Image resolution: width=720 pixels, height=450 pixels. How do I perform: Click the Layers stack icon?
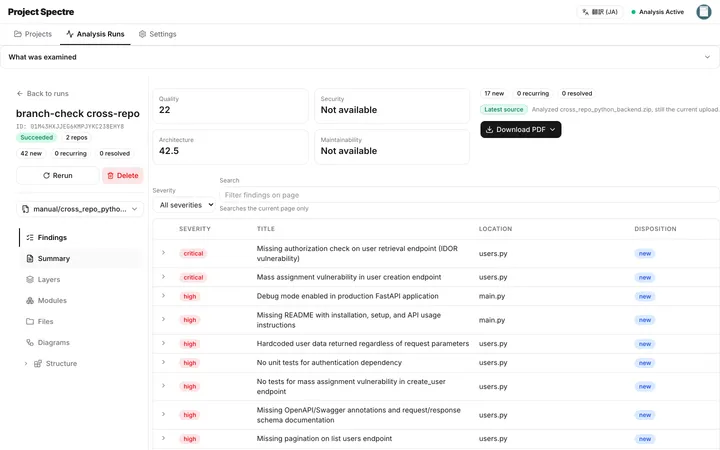point(30,279)
